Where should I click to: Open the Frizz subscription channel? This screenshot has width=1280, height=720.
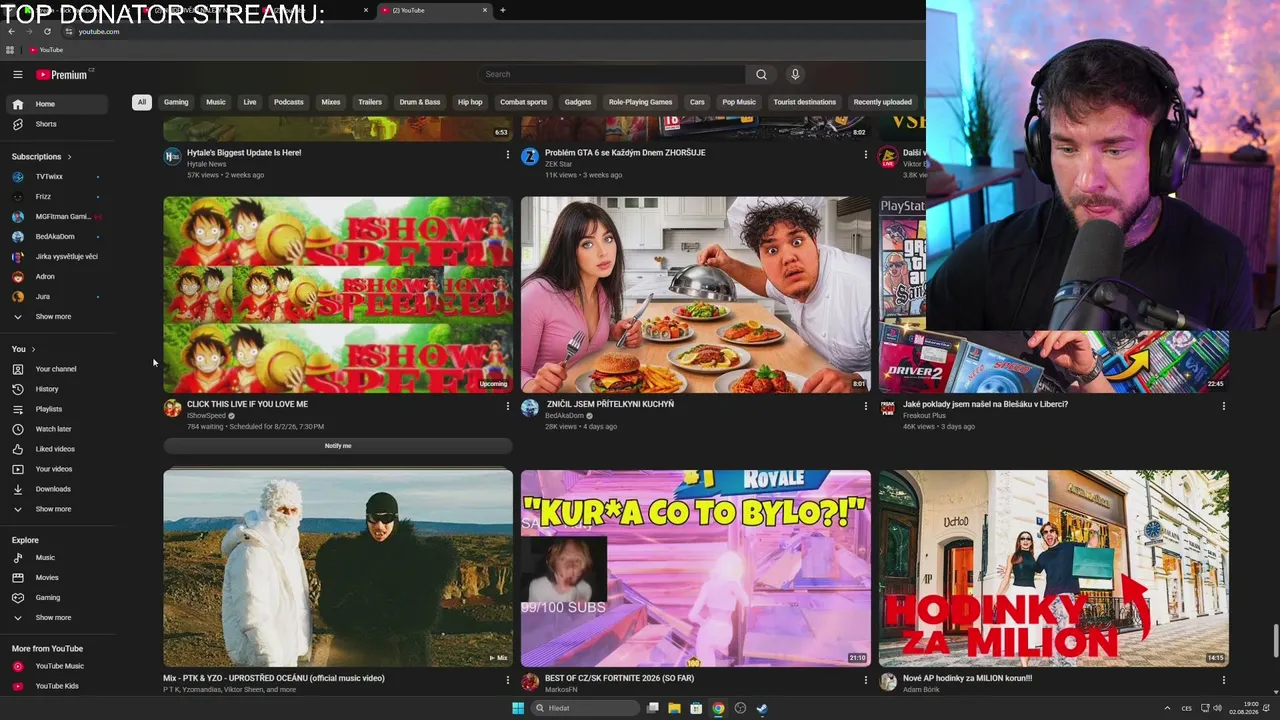click(57, 197)
